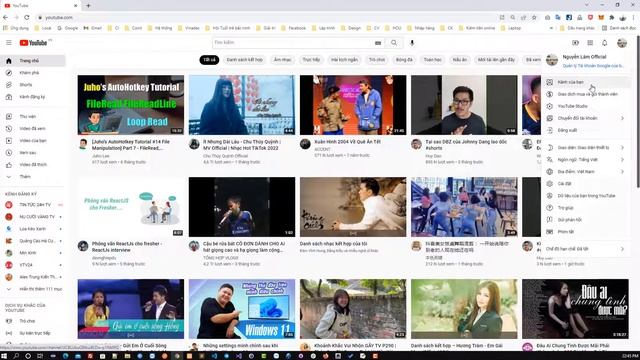Select the Trực tiếp filter chip
This screenshot has width=640, height=360.
pyautogui.click(x=311, y=60)
